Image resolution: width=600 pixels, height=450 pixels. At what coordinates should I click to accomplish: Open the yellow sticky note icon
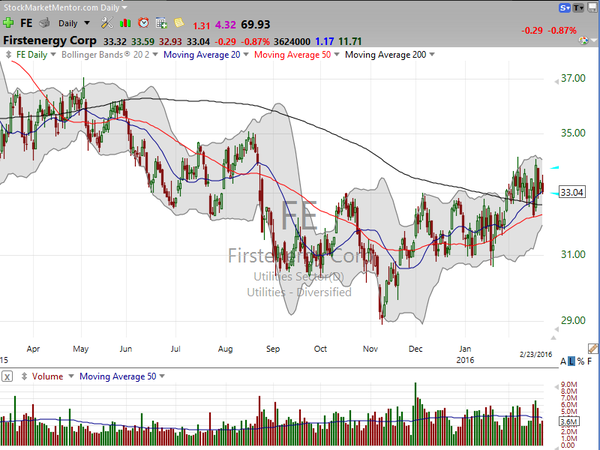179,23
